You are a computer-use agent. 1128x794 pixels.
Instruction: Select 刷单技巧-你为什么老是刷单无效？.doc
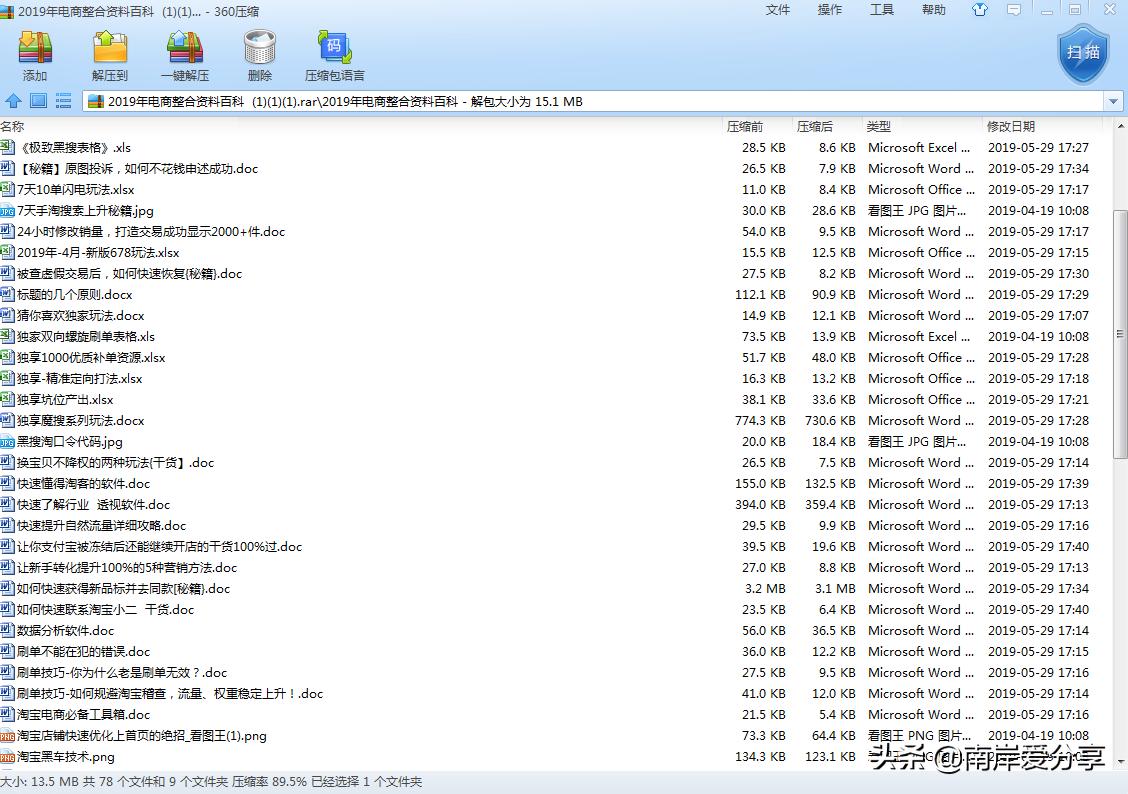point(122,672)
